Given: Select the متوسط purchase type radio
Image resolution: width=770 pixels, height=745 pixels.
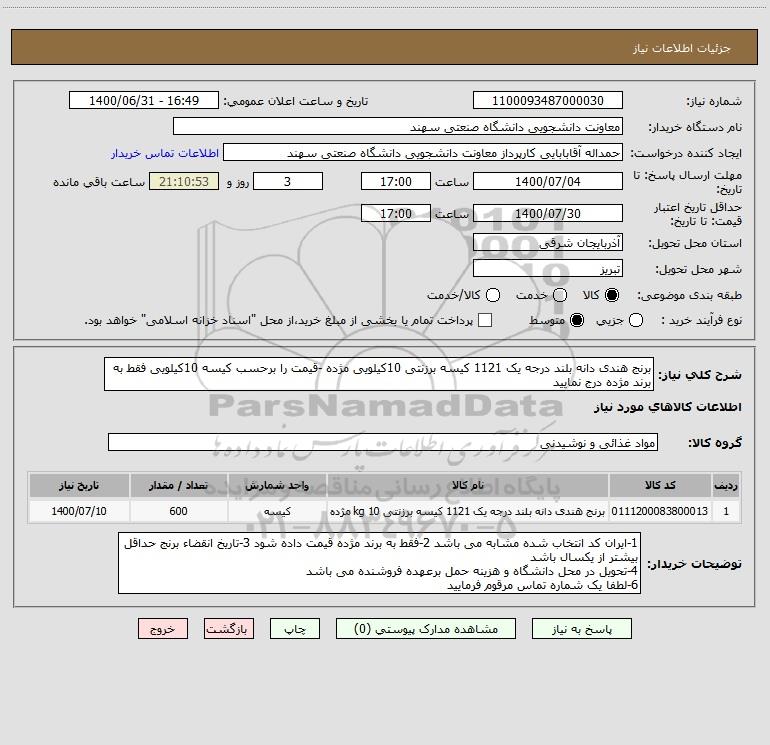Looking at the screenshot, I should point(577,320).
